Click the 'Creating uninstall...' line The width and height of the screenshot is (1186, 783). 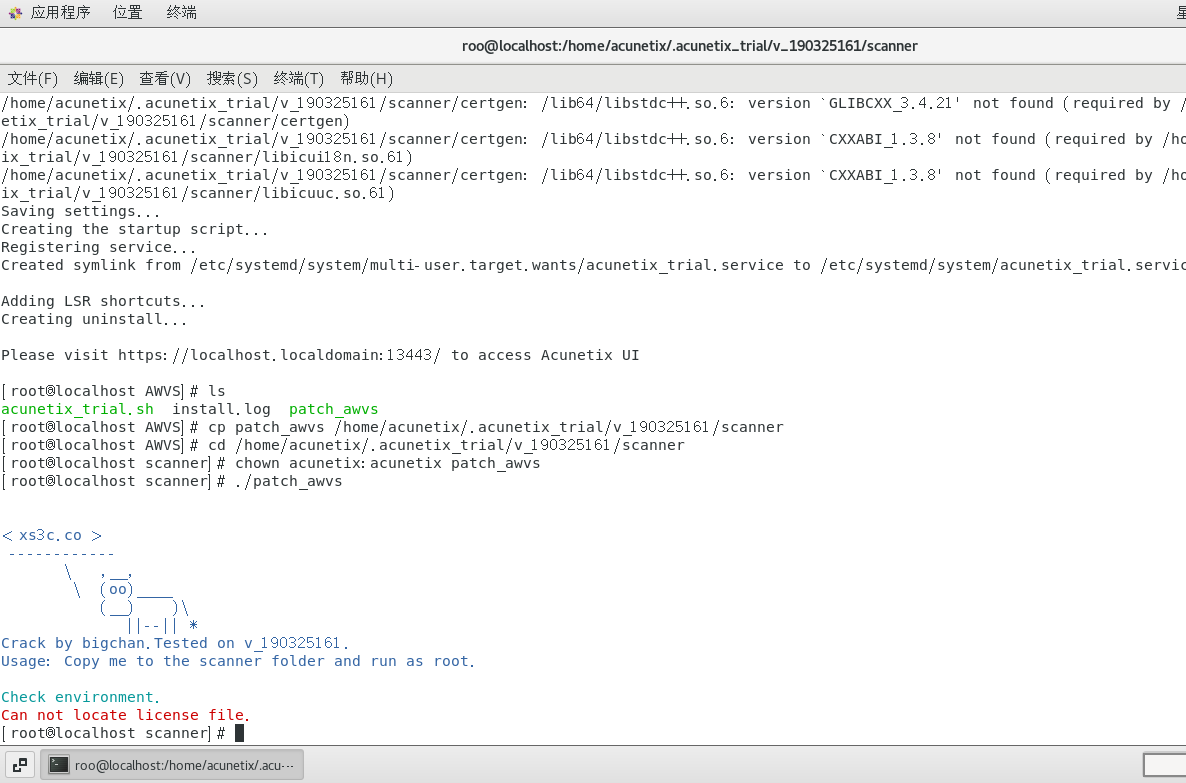click(94, 319)
